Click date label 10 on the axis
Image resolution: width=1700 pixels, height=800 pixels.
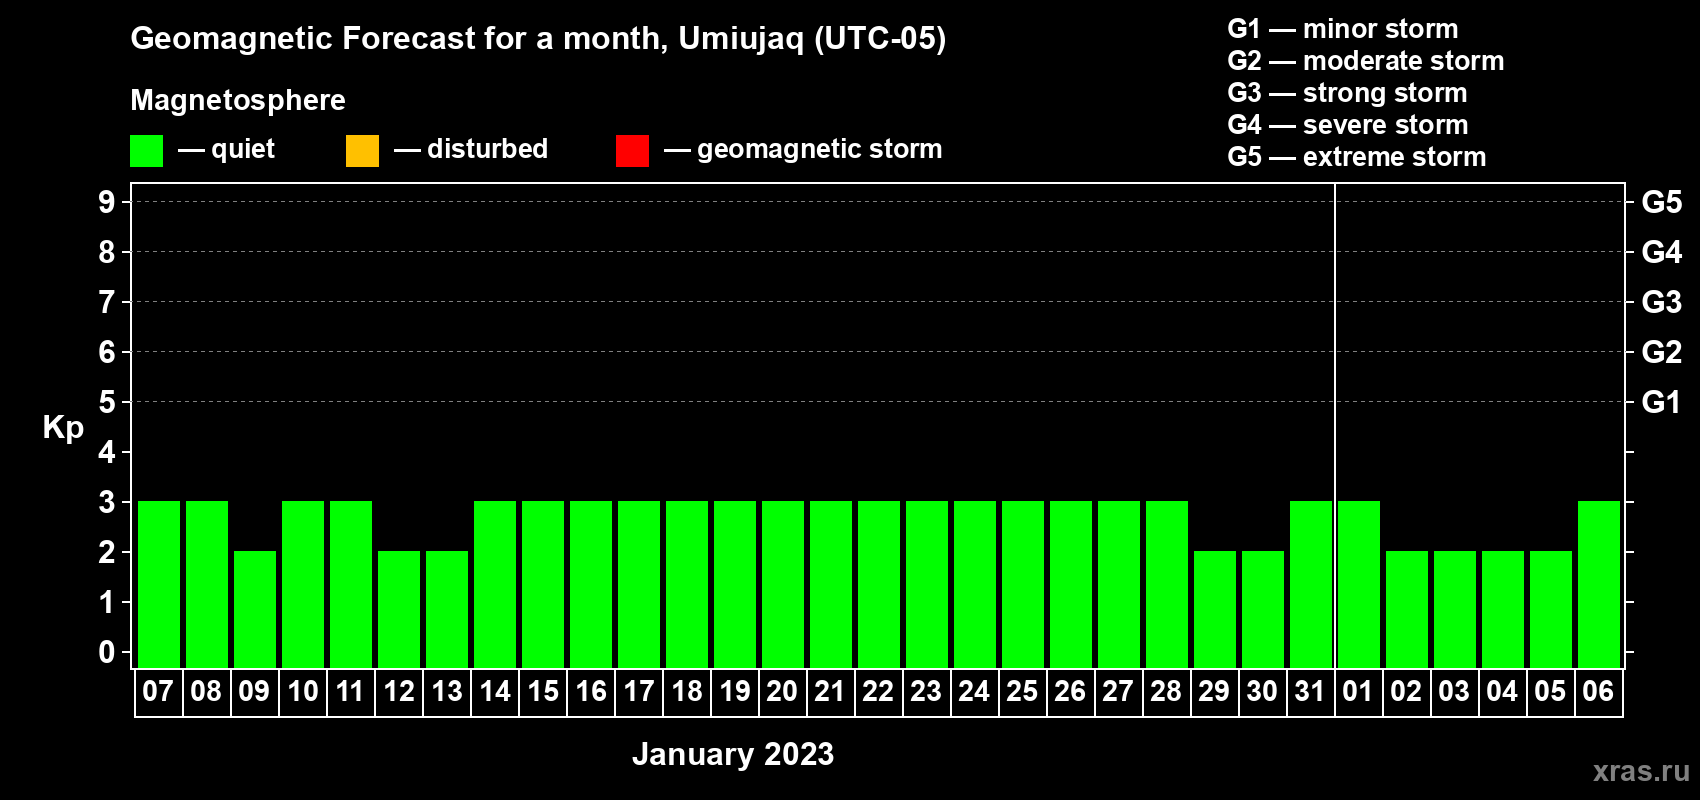[x=302, y=692]
